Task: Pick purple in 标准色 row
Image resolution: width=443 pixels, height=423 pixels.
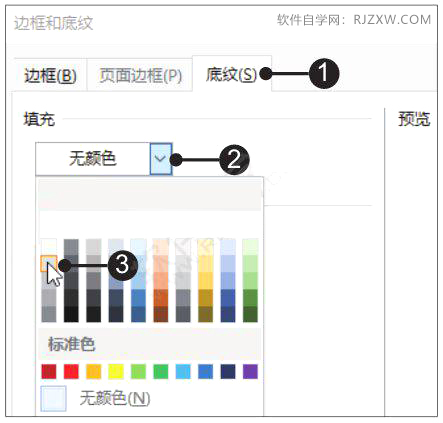Action: point(250,371)
